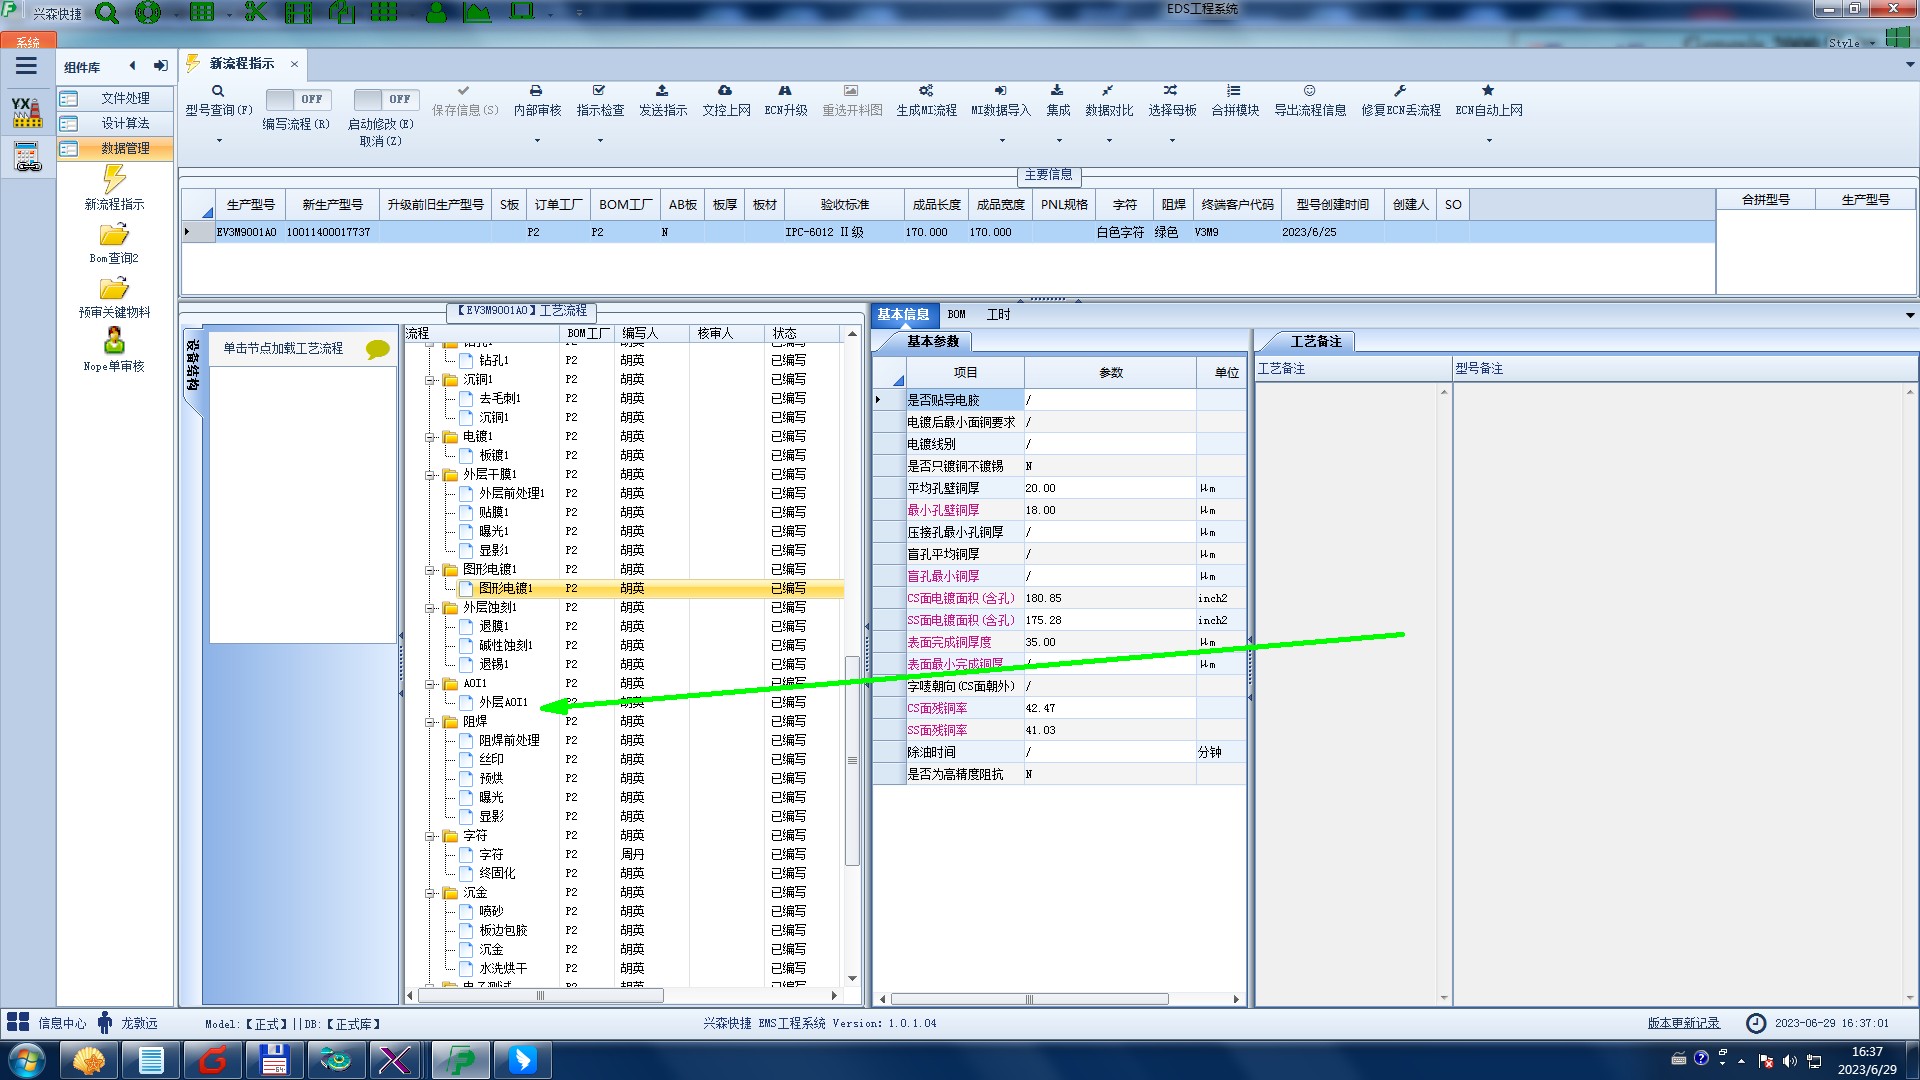1920x1080 pixels.
Task: Click the volume icon in system tray
Action: coord(1789,1061)
